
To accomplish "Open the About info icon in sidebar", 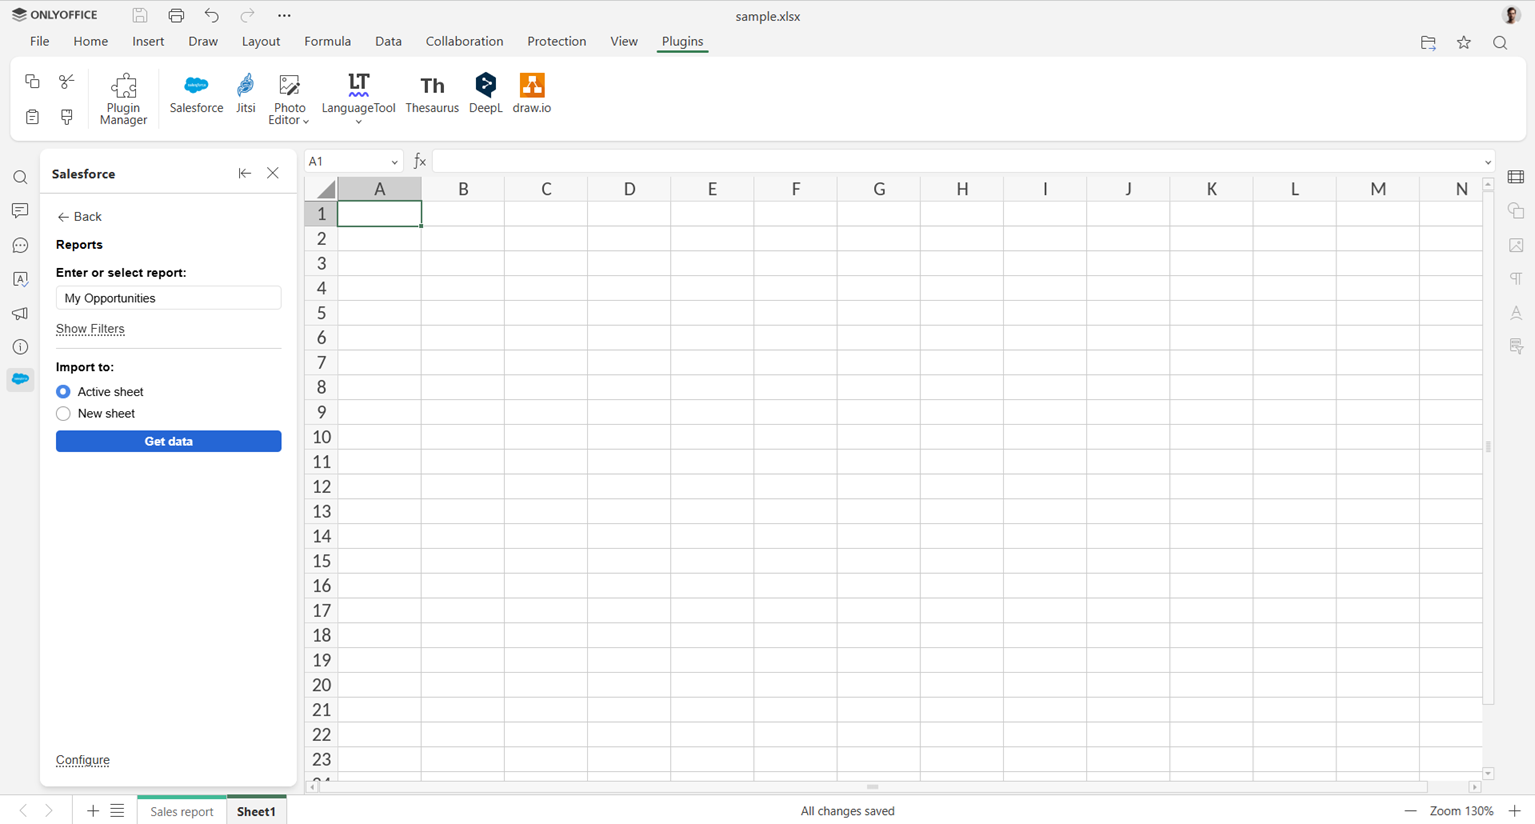I will tap(20, 347).
